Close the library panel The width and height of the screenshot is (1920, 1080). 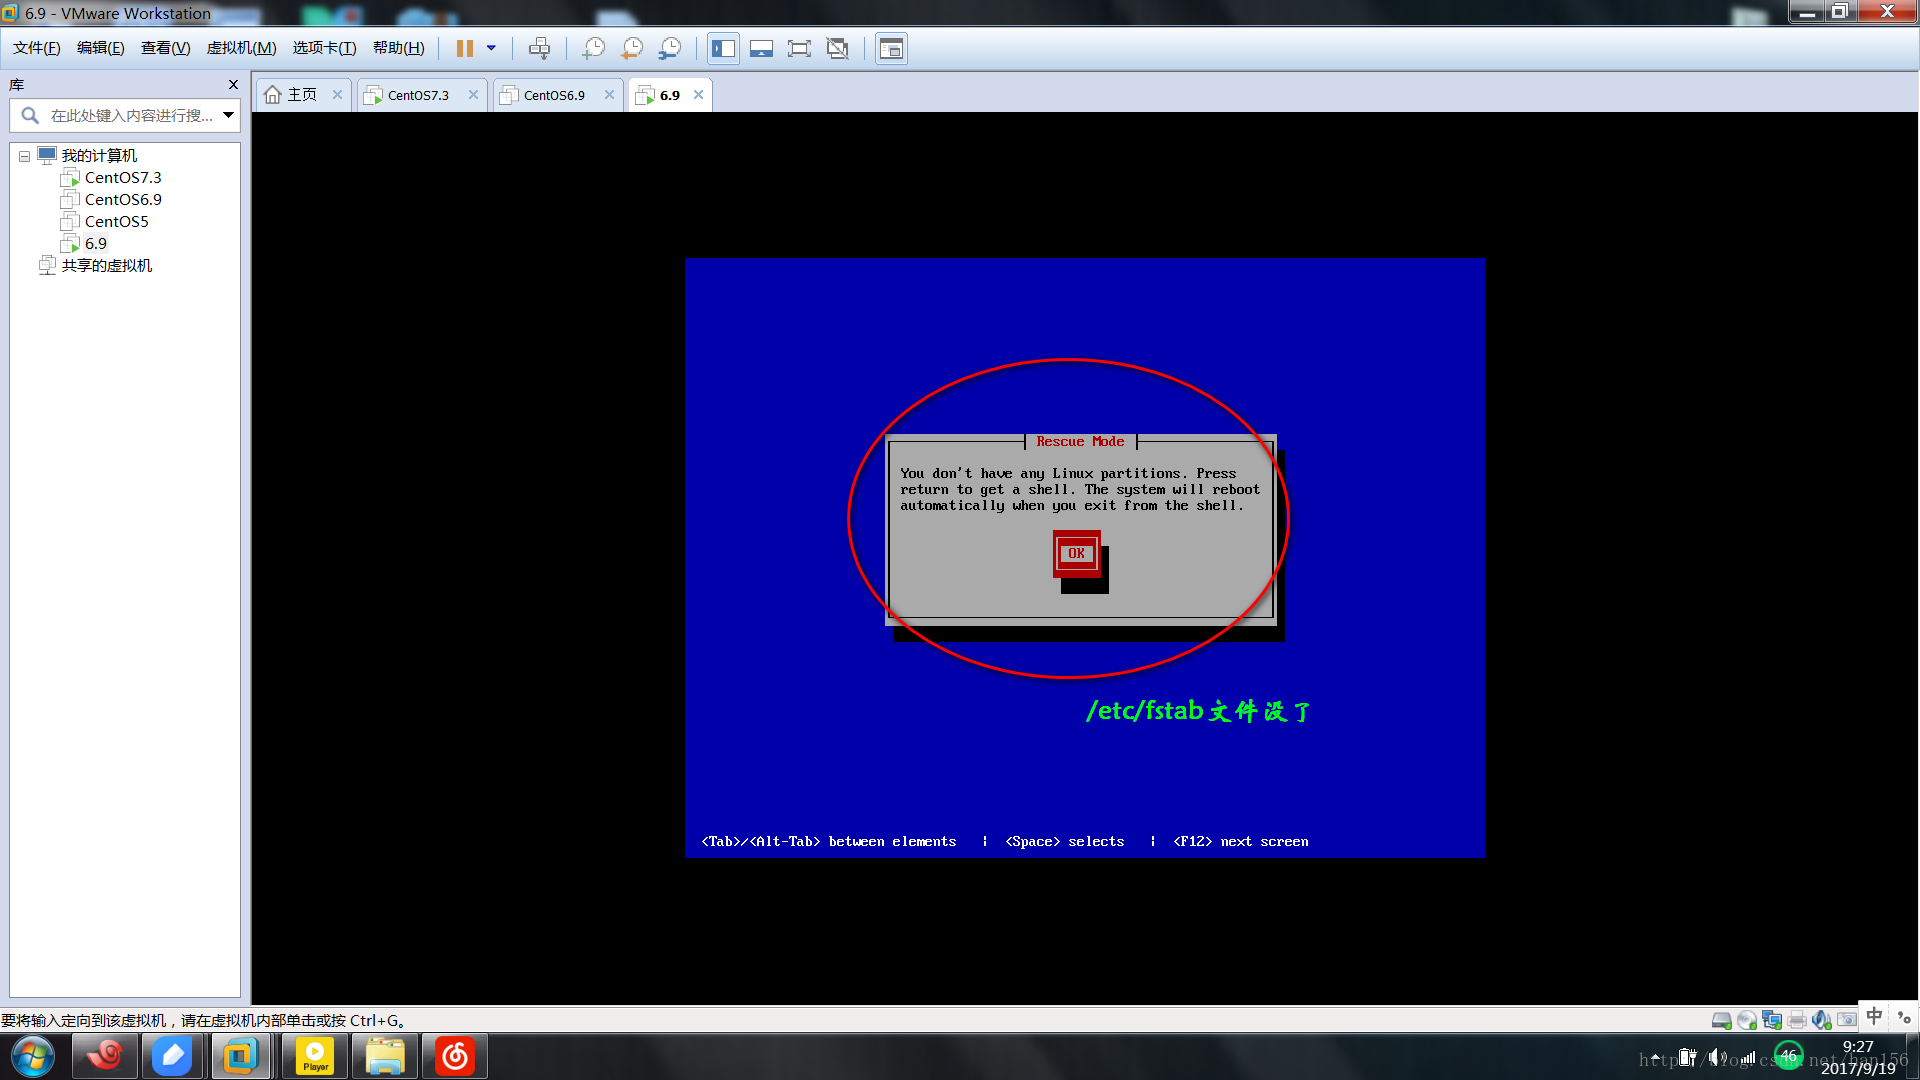[233, 85]
